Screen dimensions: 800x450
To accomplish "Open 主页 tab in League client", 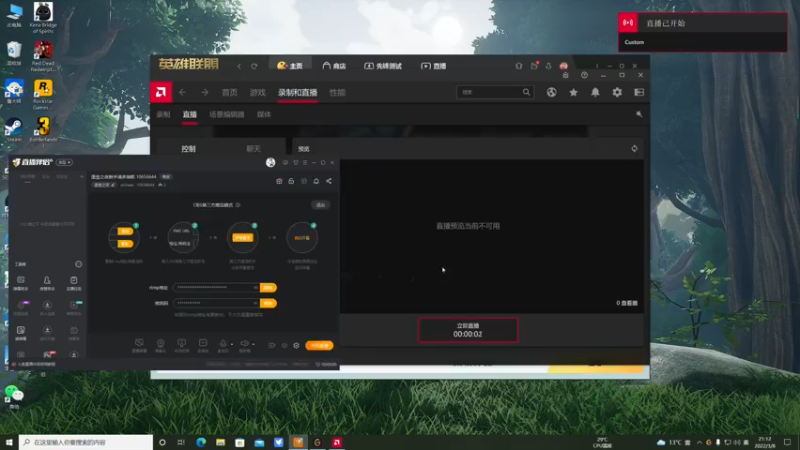I will tap(290, 66).
